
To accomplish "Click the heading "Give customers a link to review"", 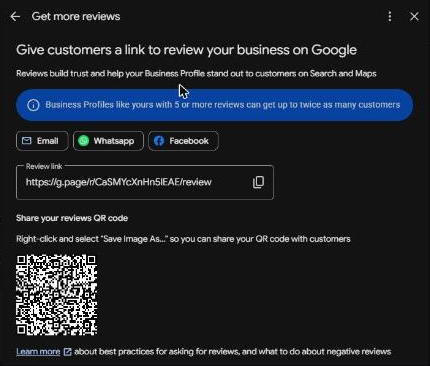I will coord(186,50).
